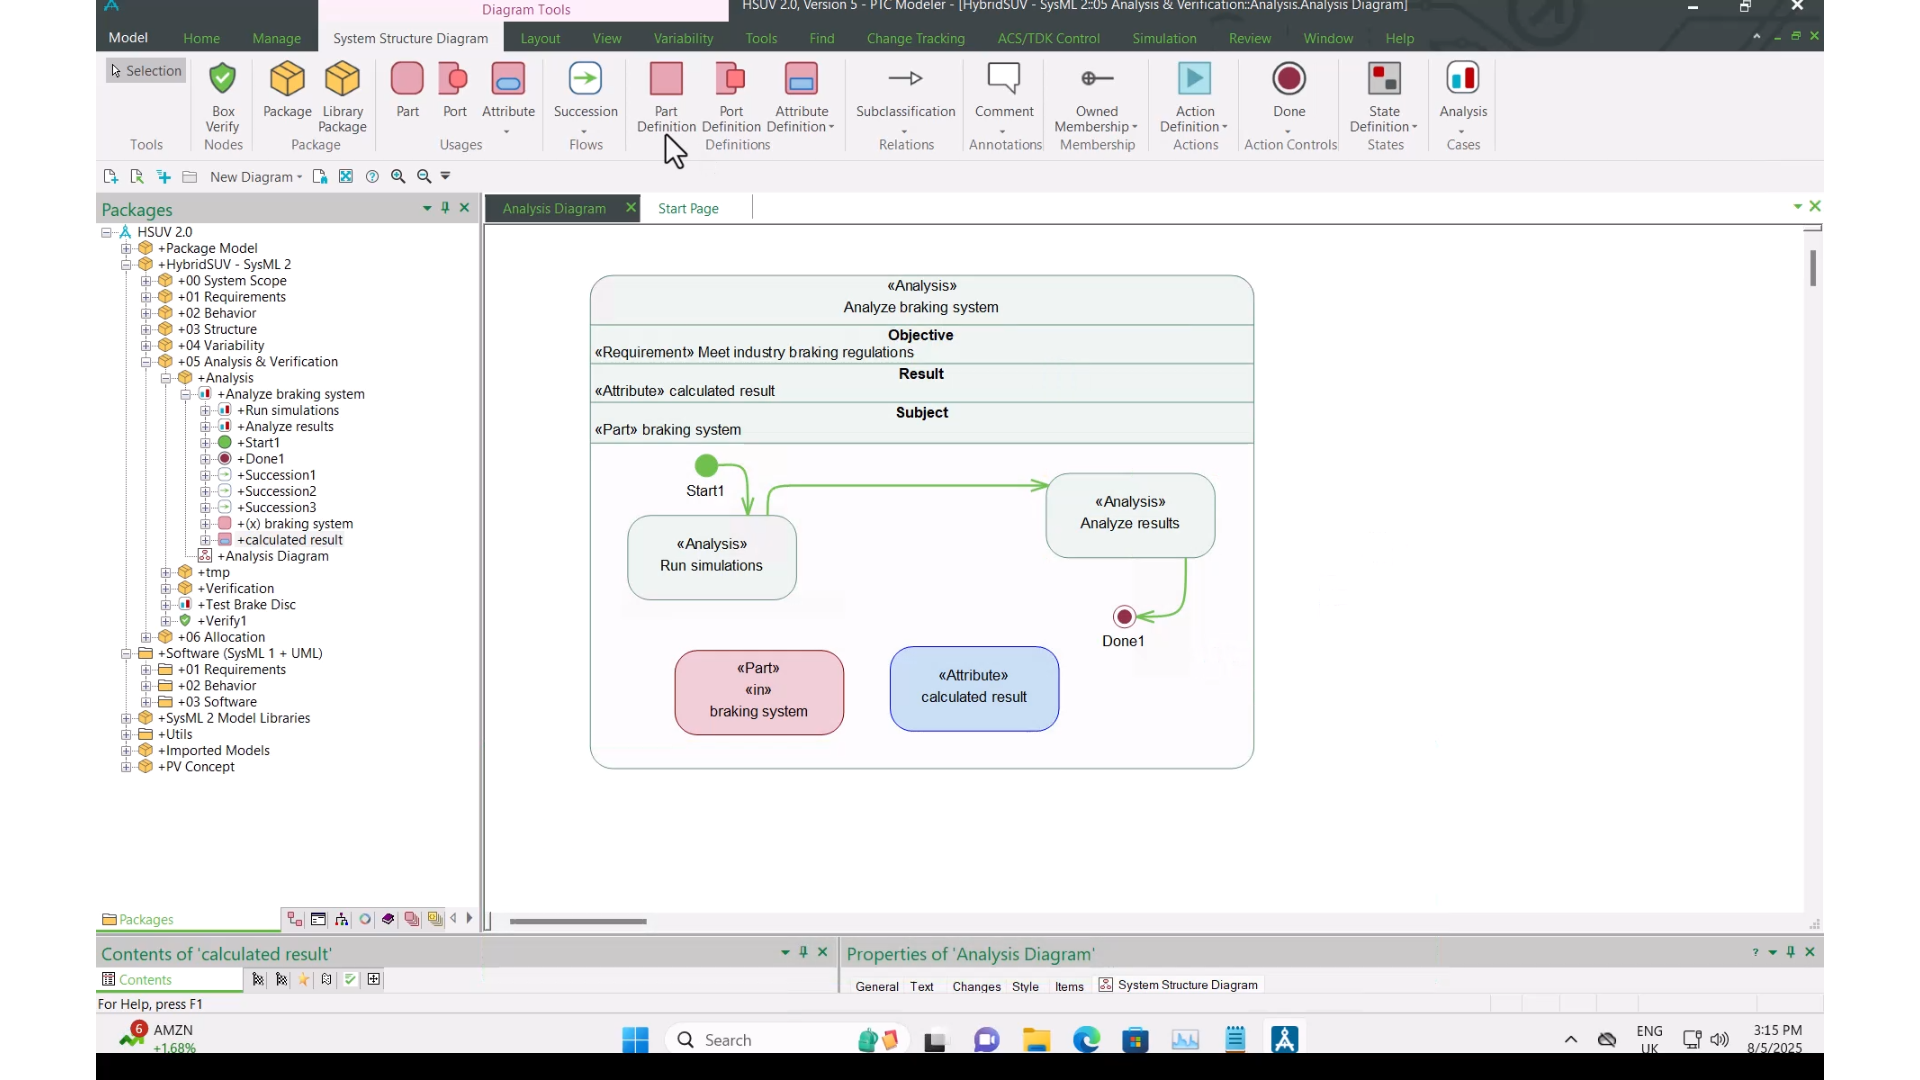Viewport: 1920px width, 1080px height.
Task: Insert a Library Package element
Action: [342, 96]
